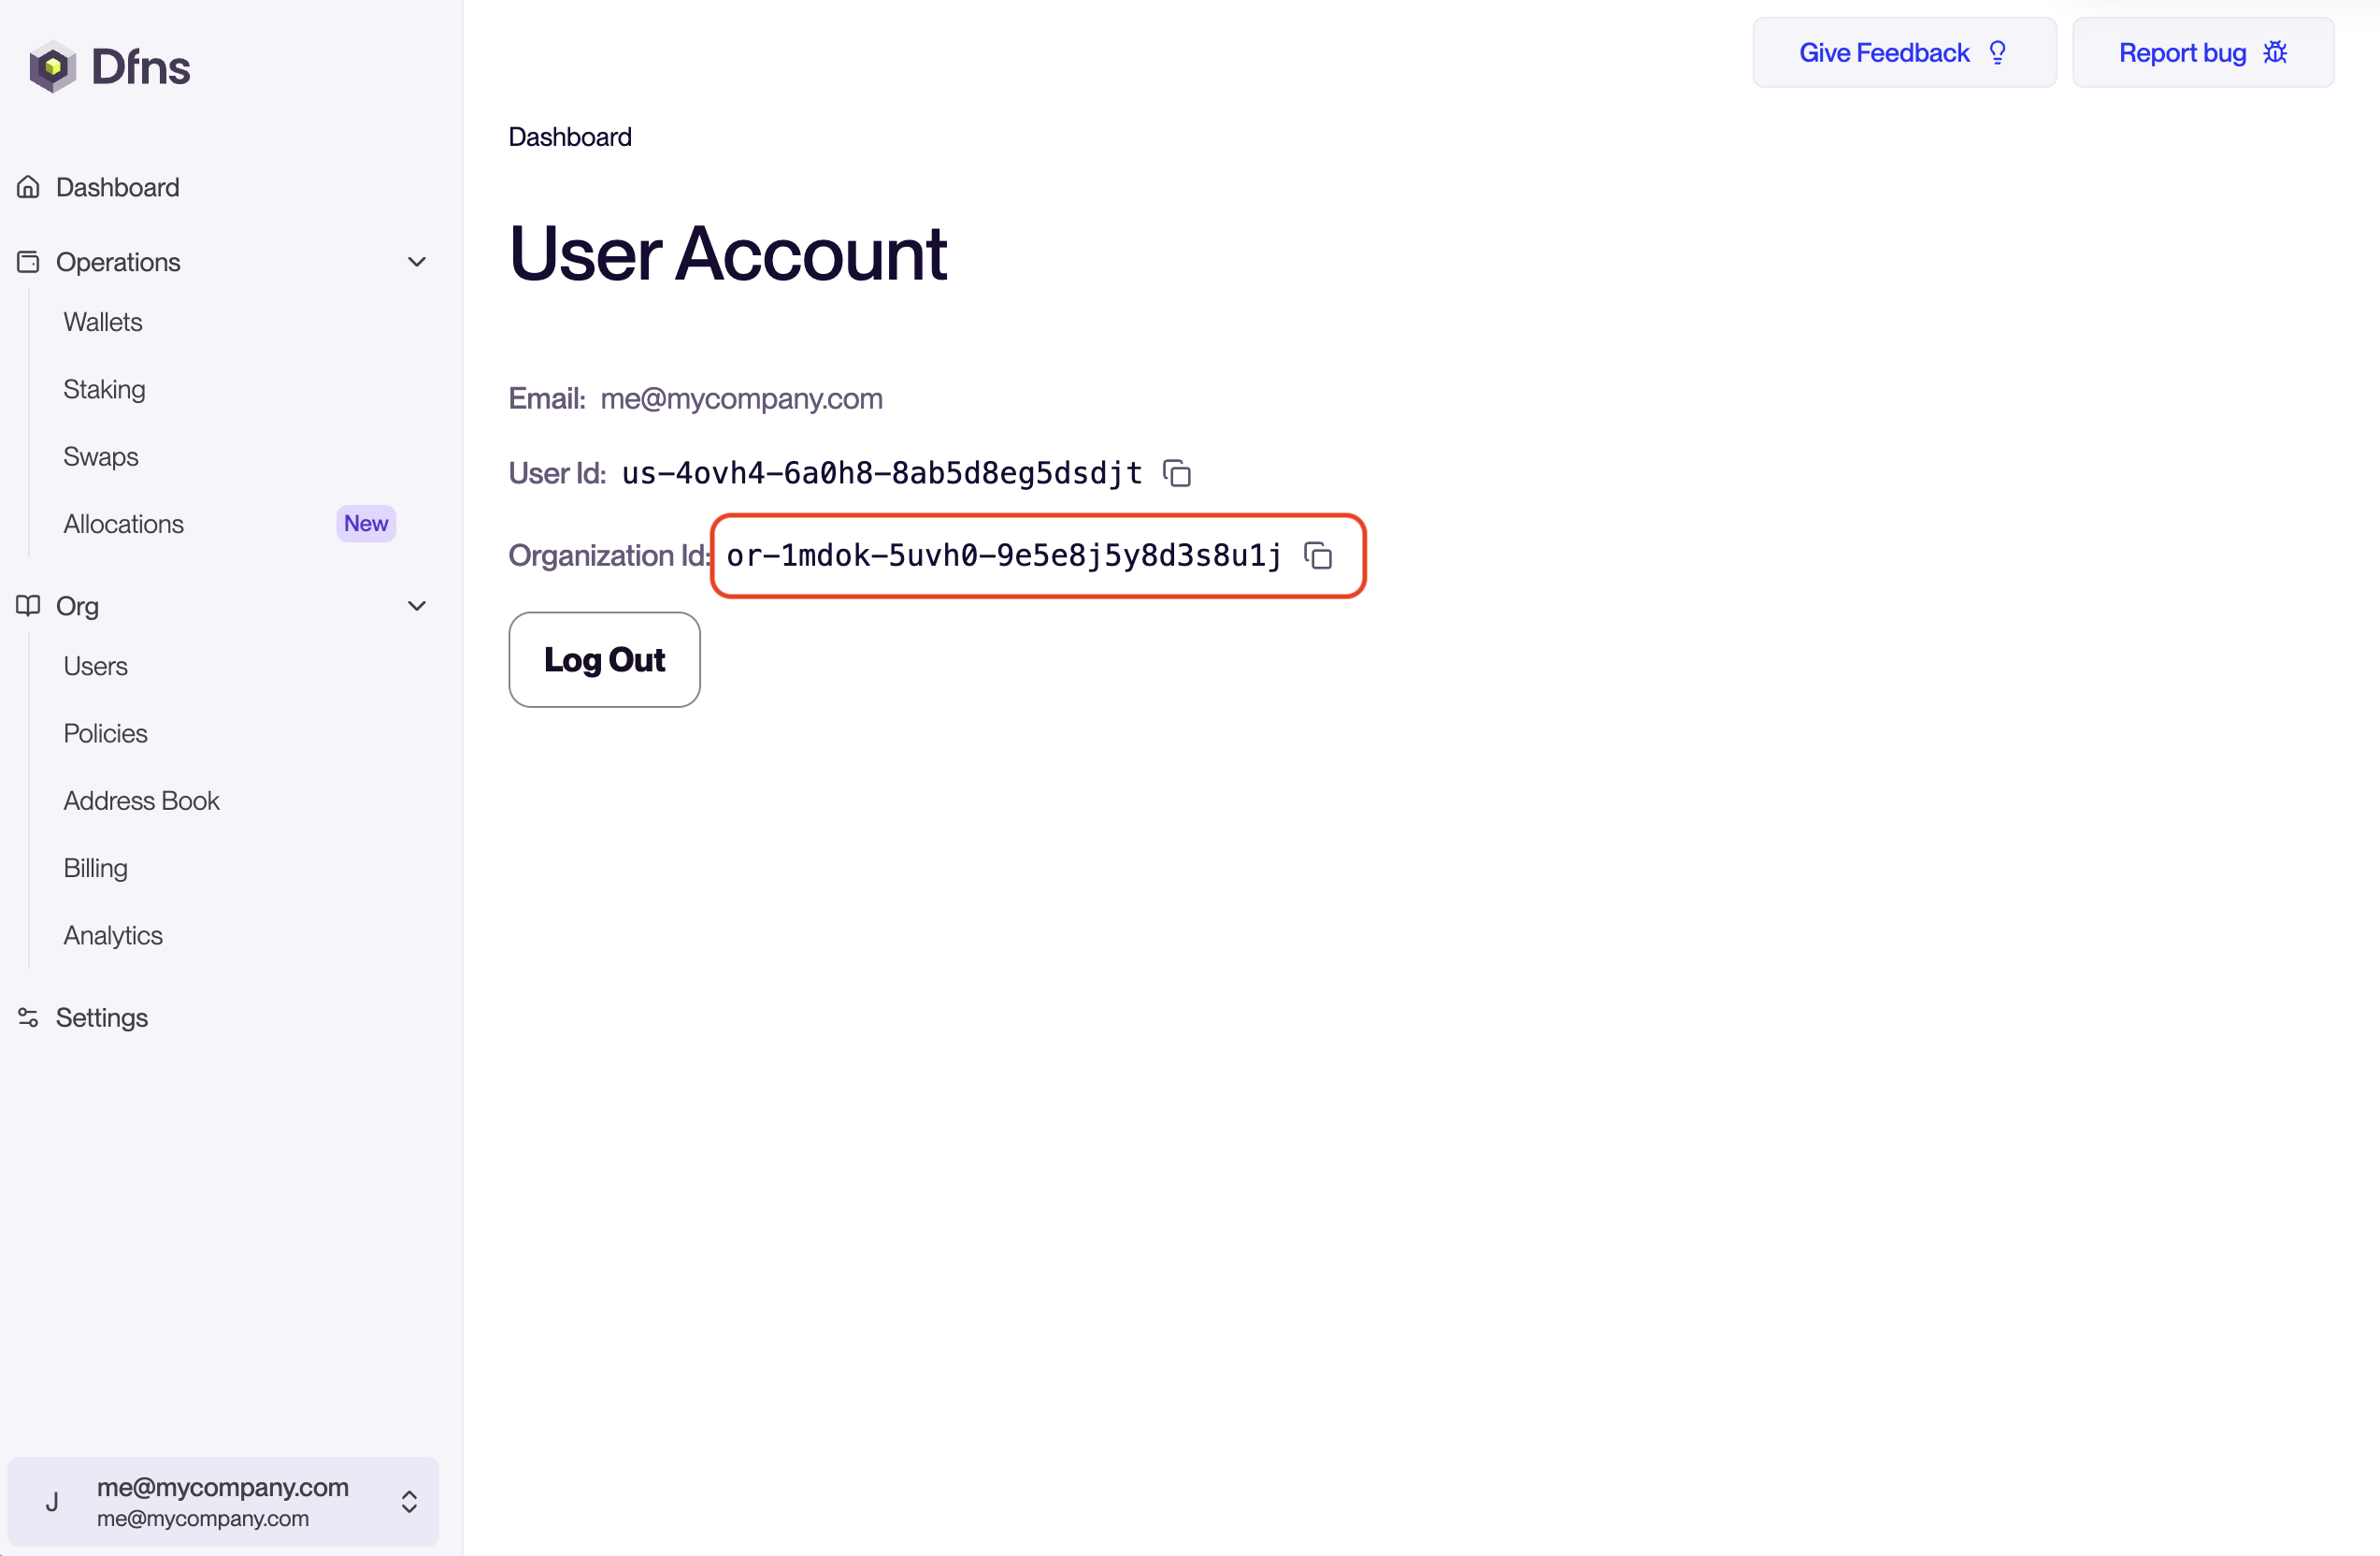Click the Dashboard home icon in sidebar
Screen dimensions: 2380x1556
(28, 187)
